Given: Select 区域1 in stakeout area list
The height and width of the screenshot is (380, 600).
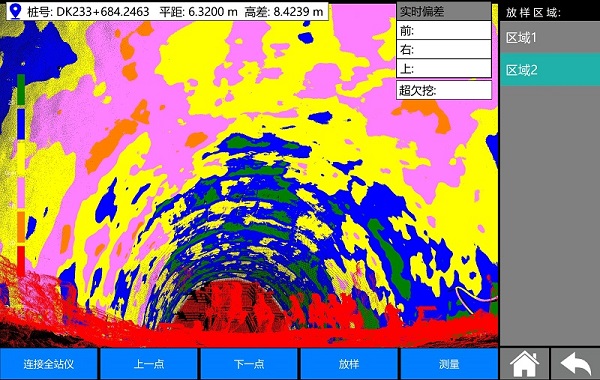Looking at the screenshot, I should pos(550,37).
